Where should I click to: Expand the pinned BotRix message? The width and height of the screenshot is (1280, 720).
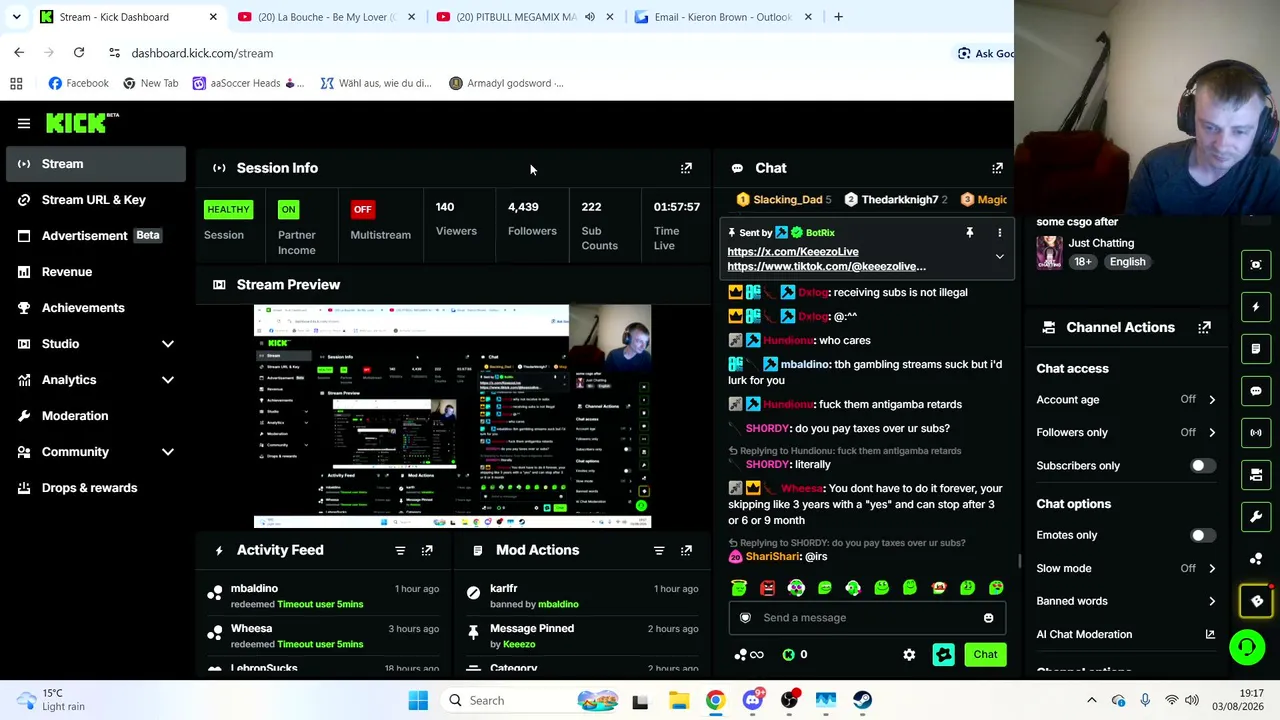tap(999, 257)
